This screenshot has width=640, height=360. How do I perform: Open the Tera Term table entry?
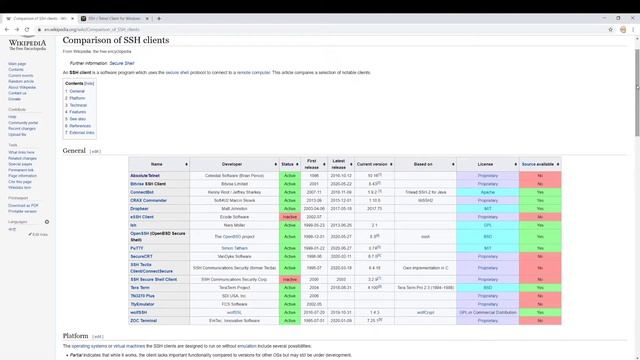(140, 288)
